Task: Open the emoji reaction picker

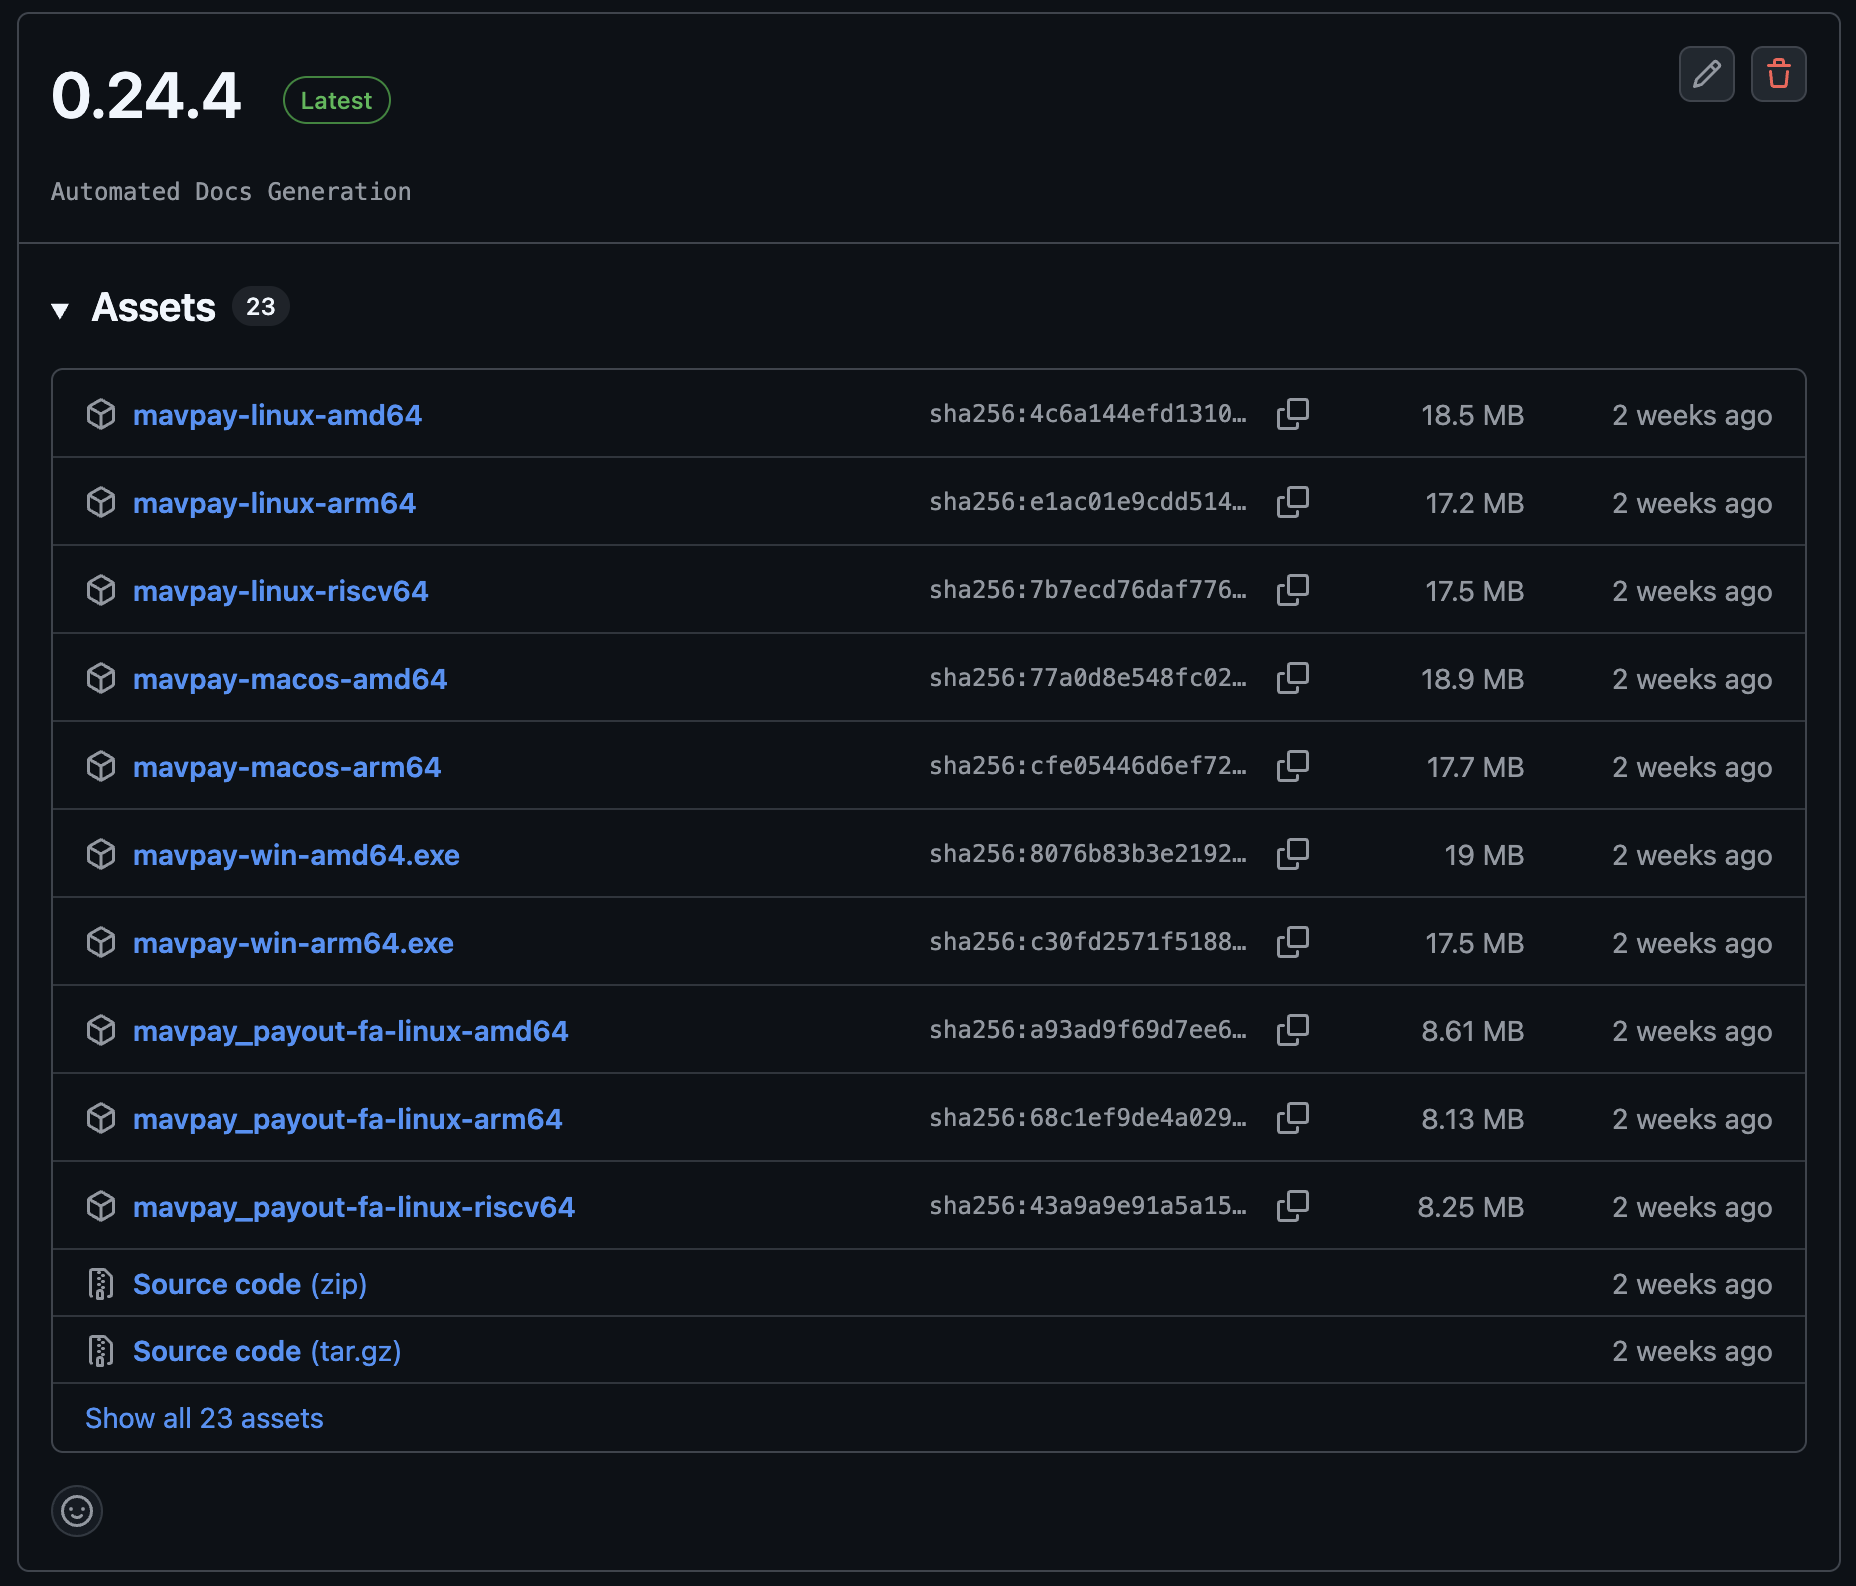Action: click(77, 1510)
